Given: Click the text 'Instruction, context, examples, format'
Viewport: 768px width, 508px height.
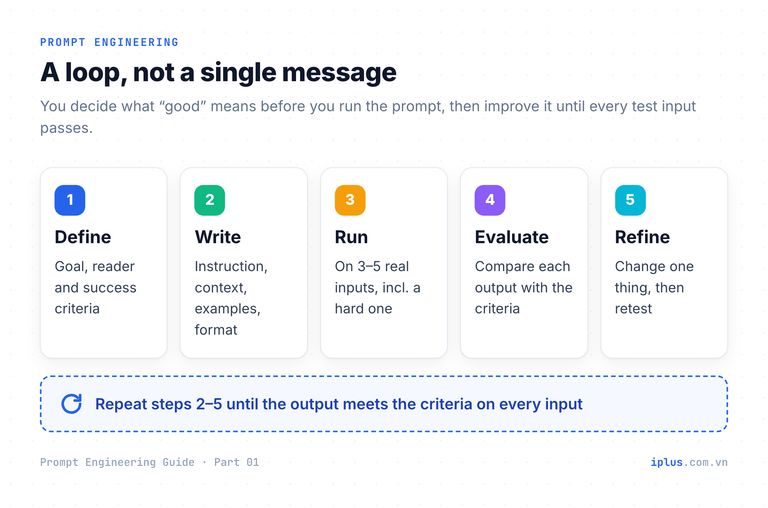Looking at the screenshot, I should point(231,298).
